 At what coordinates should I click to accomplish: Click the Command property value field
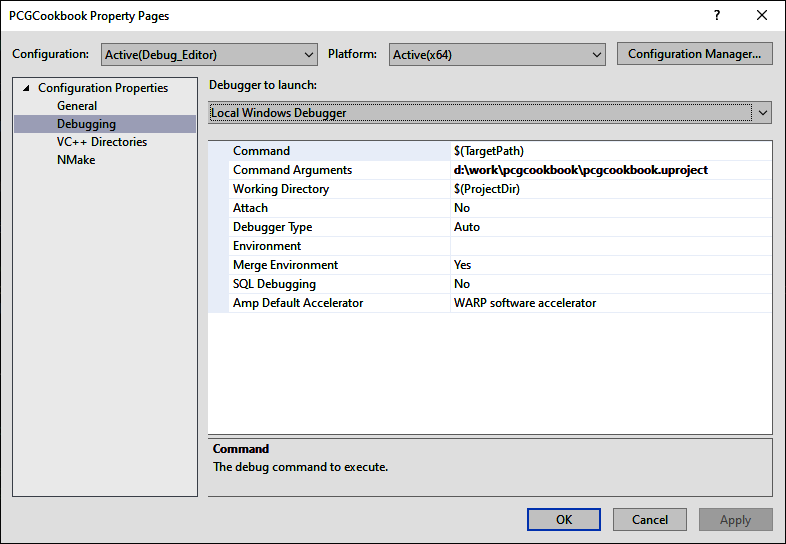point(610,151)
